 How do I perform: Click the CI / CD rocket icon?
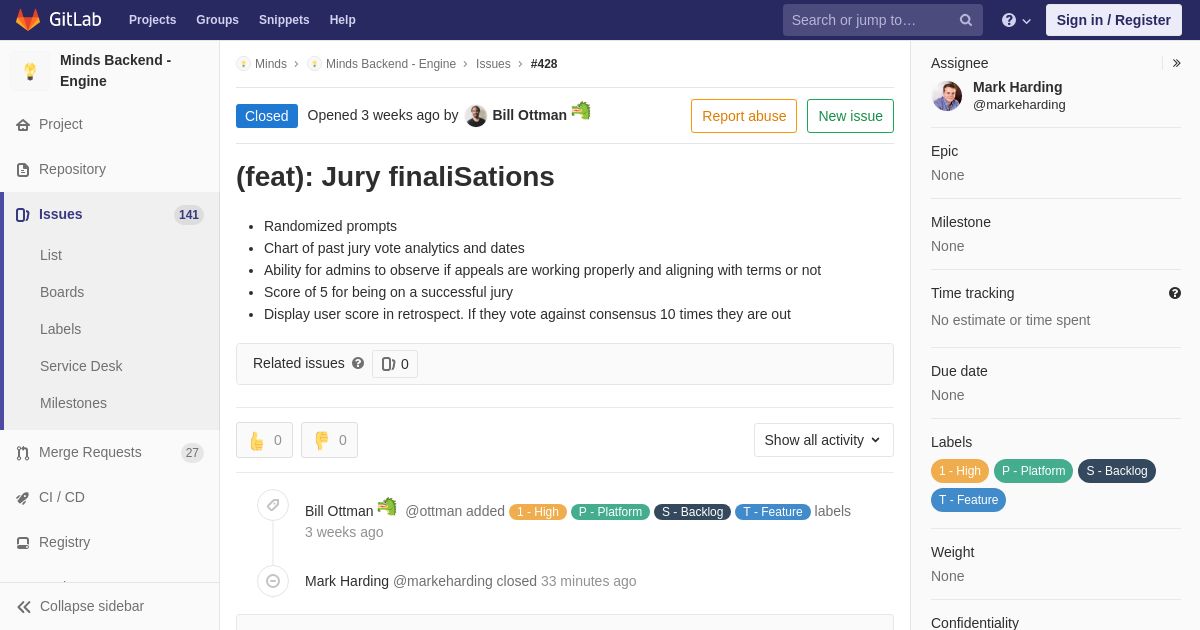pos(23,498)
